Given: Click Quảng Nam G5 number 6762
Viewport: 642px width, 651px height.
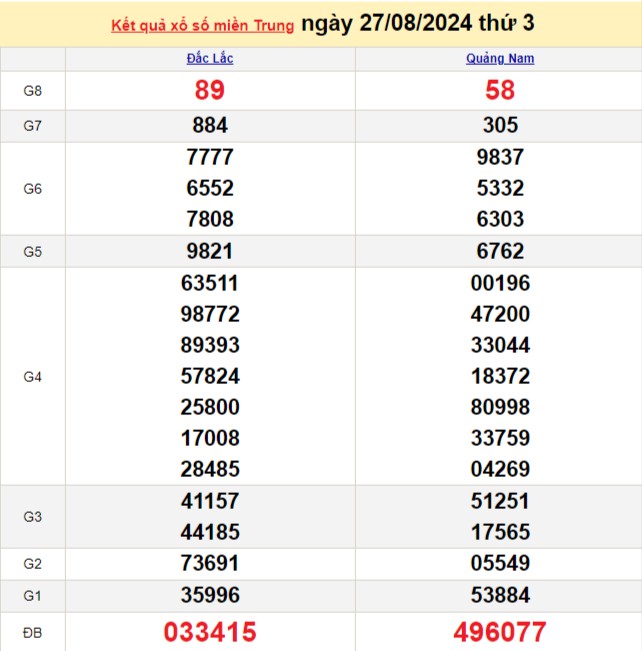Looking at the screenshot, I should [x=500, y=252].
